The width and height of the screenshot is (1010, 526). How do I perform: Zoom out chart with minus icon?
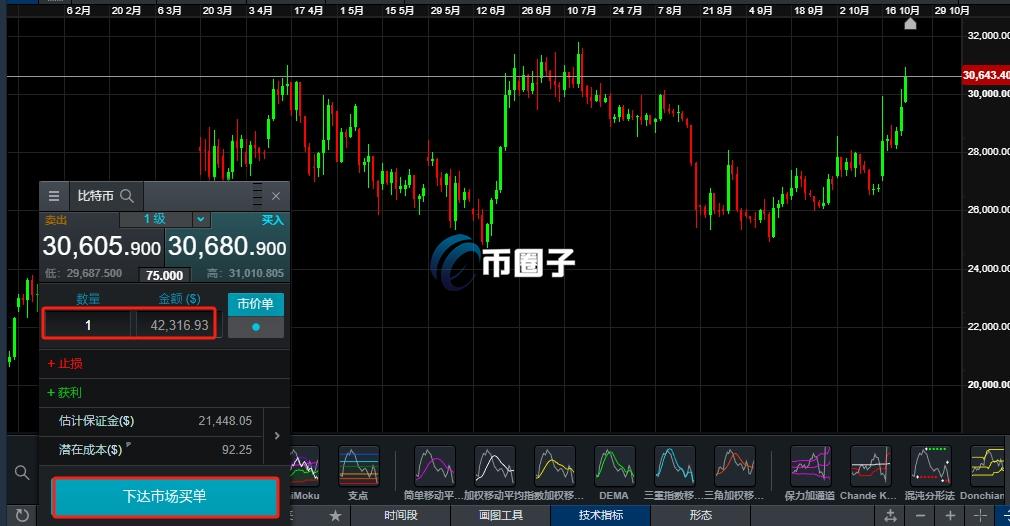pyautogui.click(x=920, y=516)
